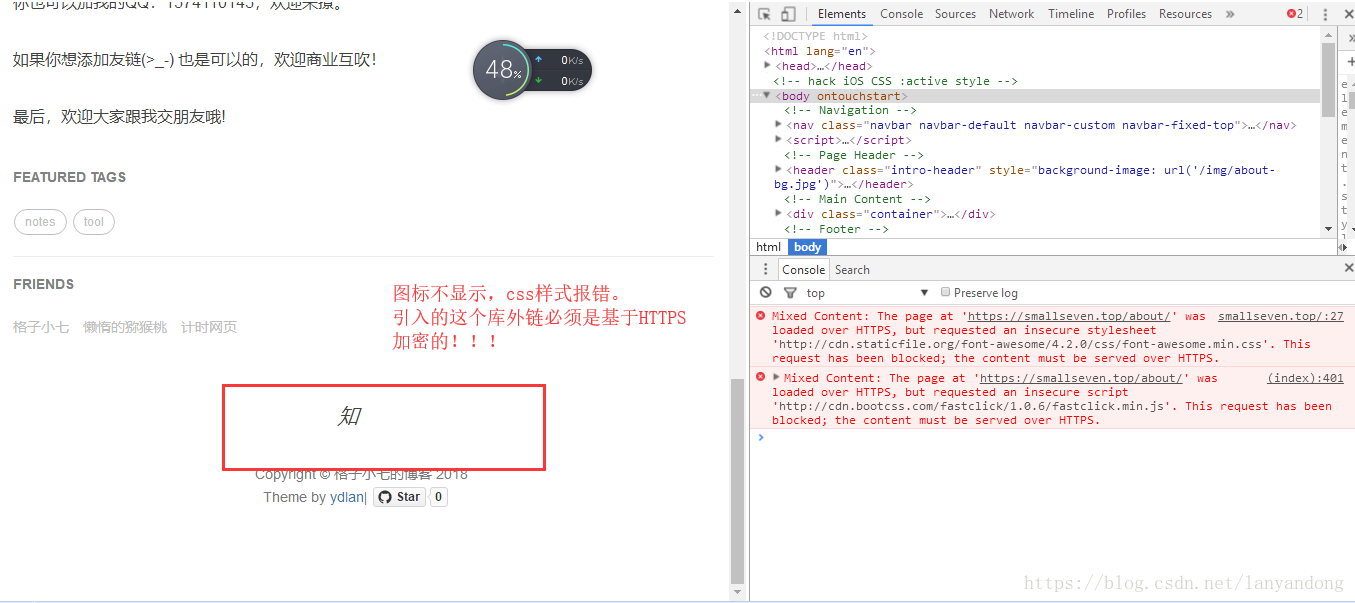
Task: Click the red error count badge
Action: pyautogui.click(x=1295, y=14)
